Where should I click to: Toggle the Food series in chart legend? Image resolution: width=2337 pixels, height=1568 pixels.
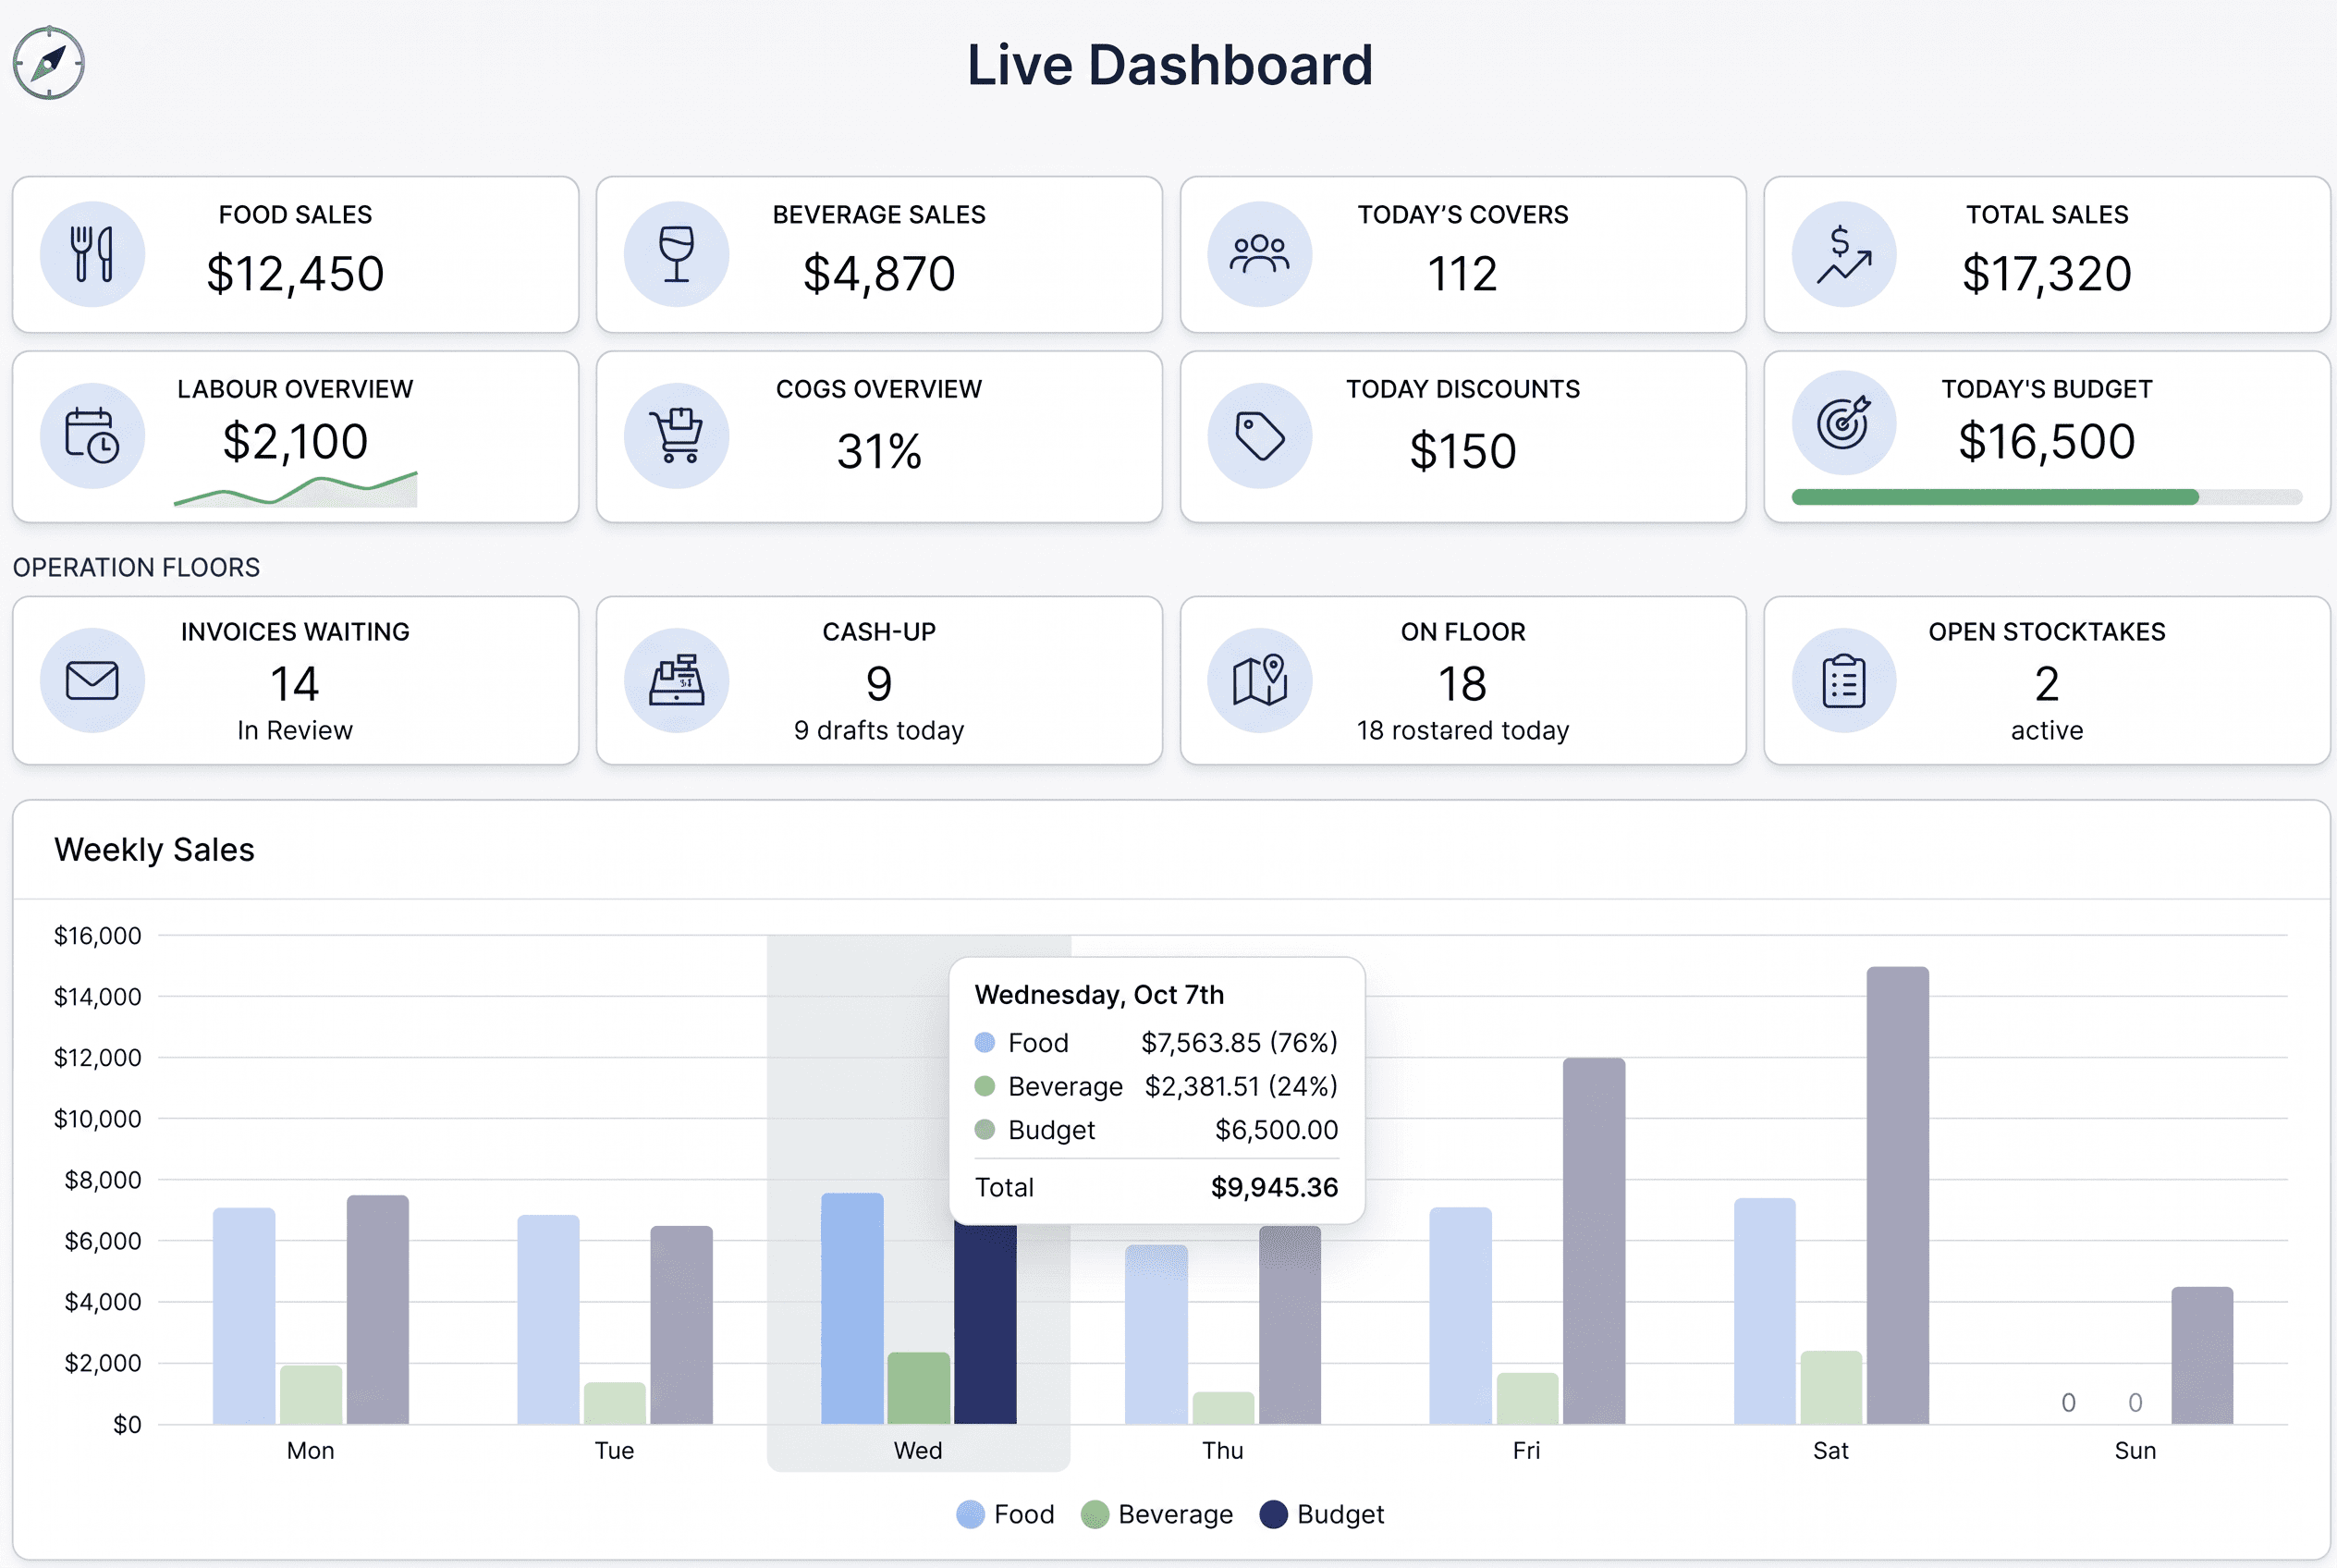coord(1005,1514)
